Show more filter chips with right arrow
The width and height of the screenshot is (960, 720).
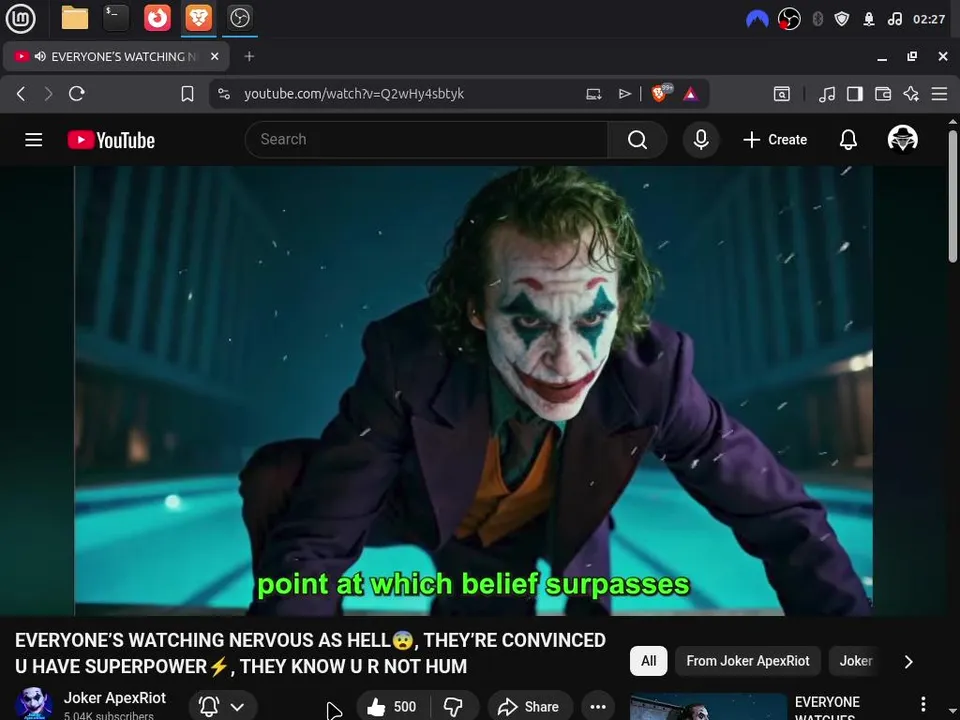909,661
